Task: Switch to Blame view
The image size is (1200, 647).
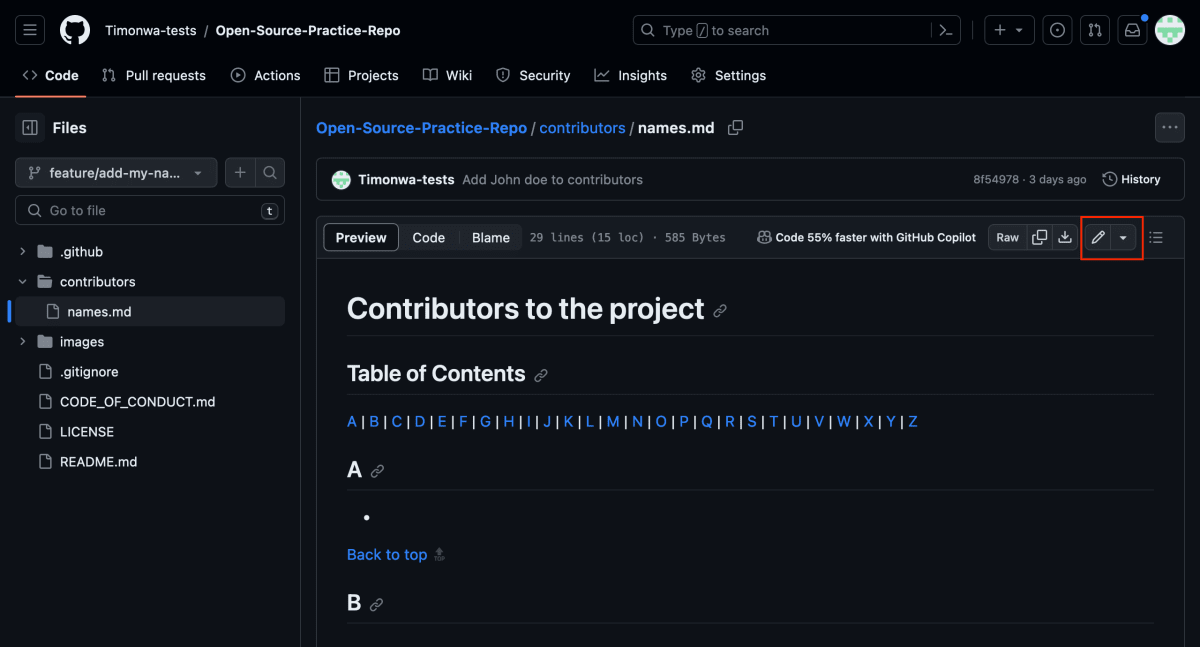Action: click(491, 237)
